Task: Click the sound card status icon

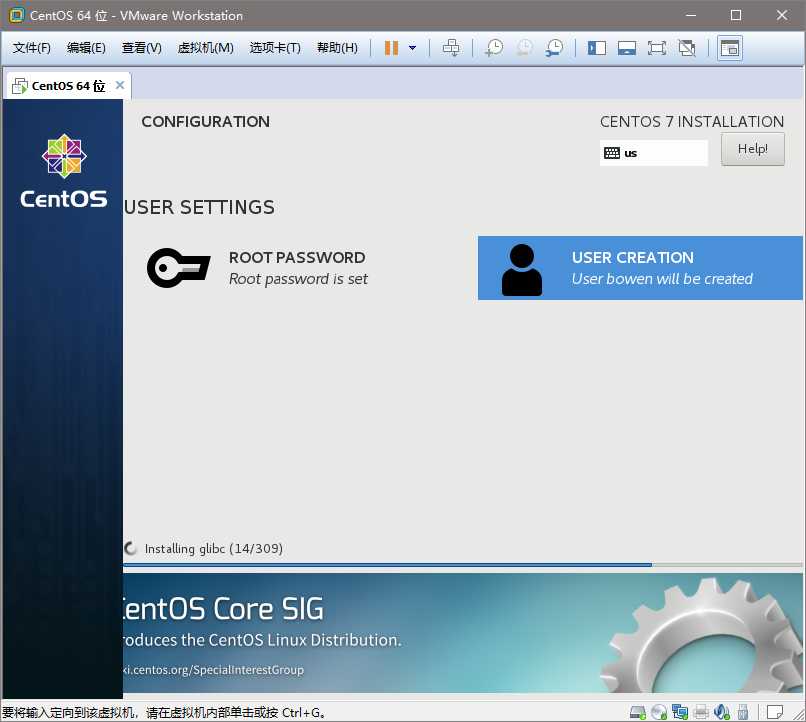Action: (722, 712)
